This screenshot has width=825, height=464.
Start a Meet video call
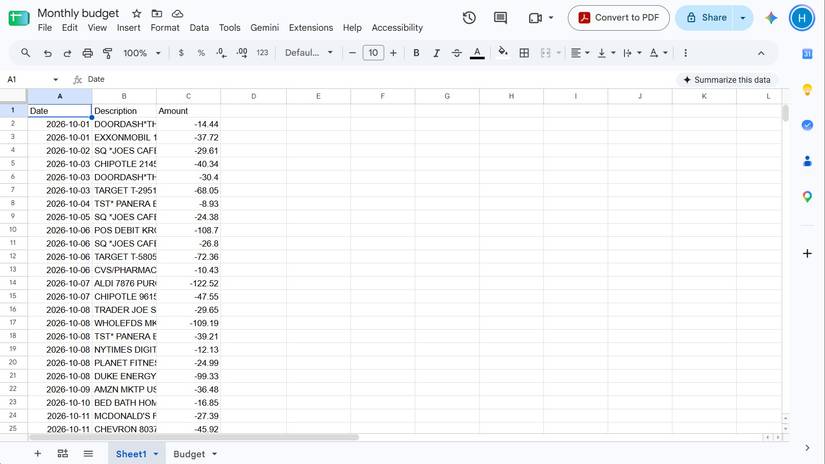[535, 18]
